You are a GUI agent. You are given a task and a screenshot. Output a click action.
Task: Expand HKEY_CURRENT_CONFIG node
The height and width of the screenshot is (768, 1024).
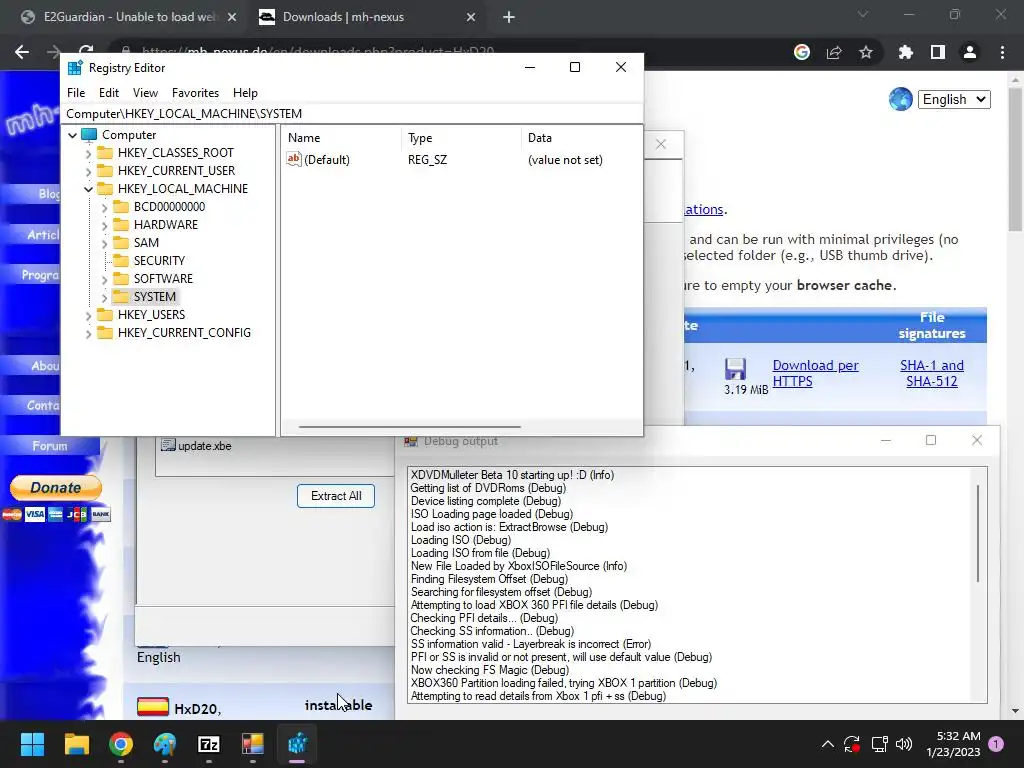click(x=88, y=334)
